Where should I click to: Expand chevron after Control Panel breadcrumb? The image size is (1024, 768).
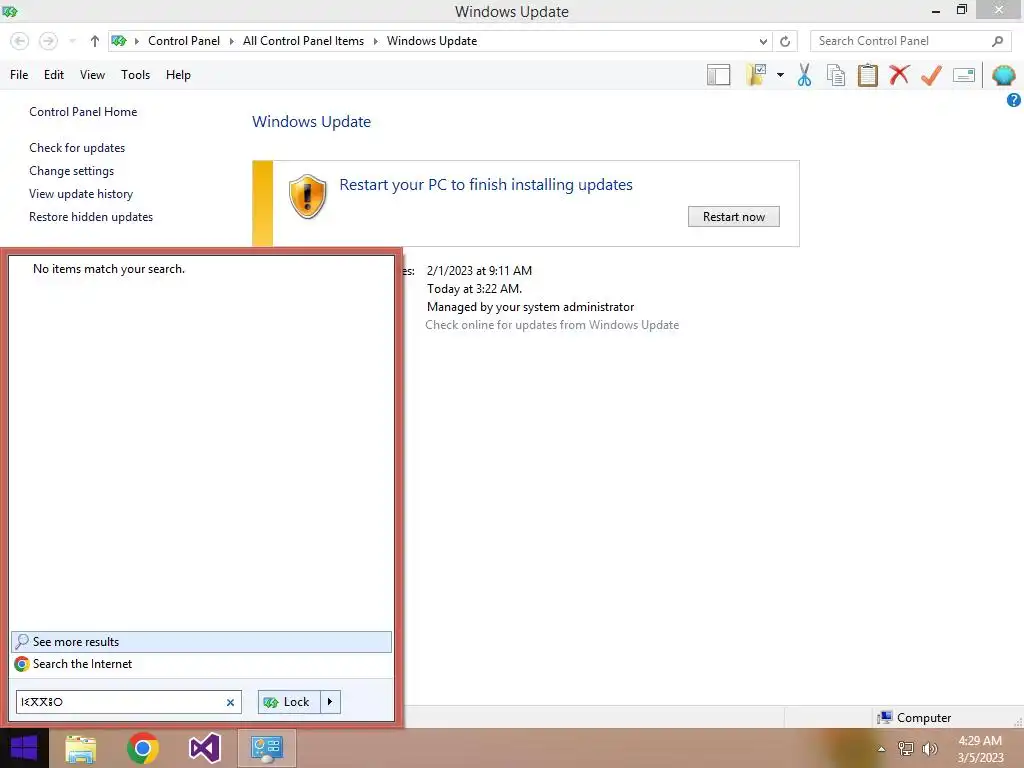pyautogui.click(x=231, y=41)
